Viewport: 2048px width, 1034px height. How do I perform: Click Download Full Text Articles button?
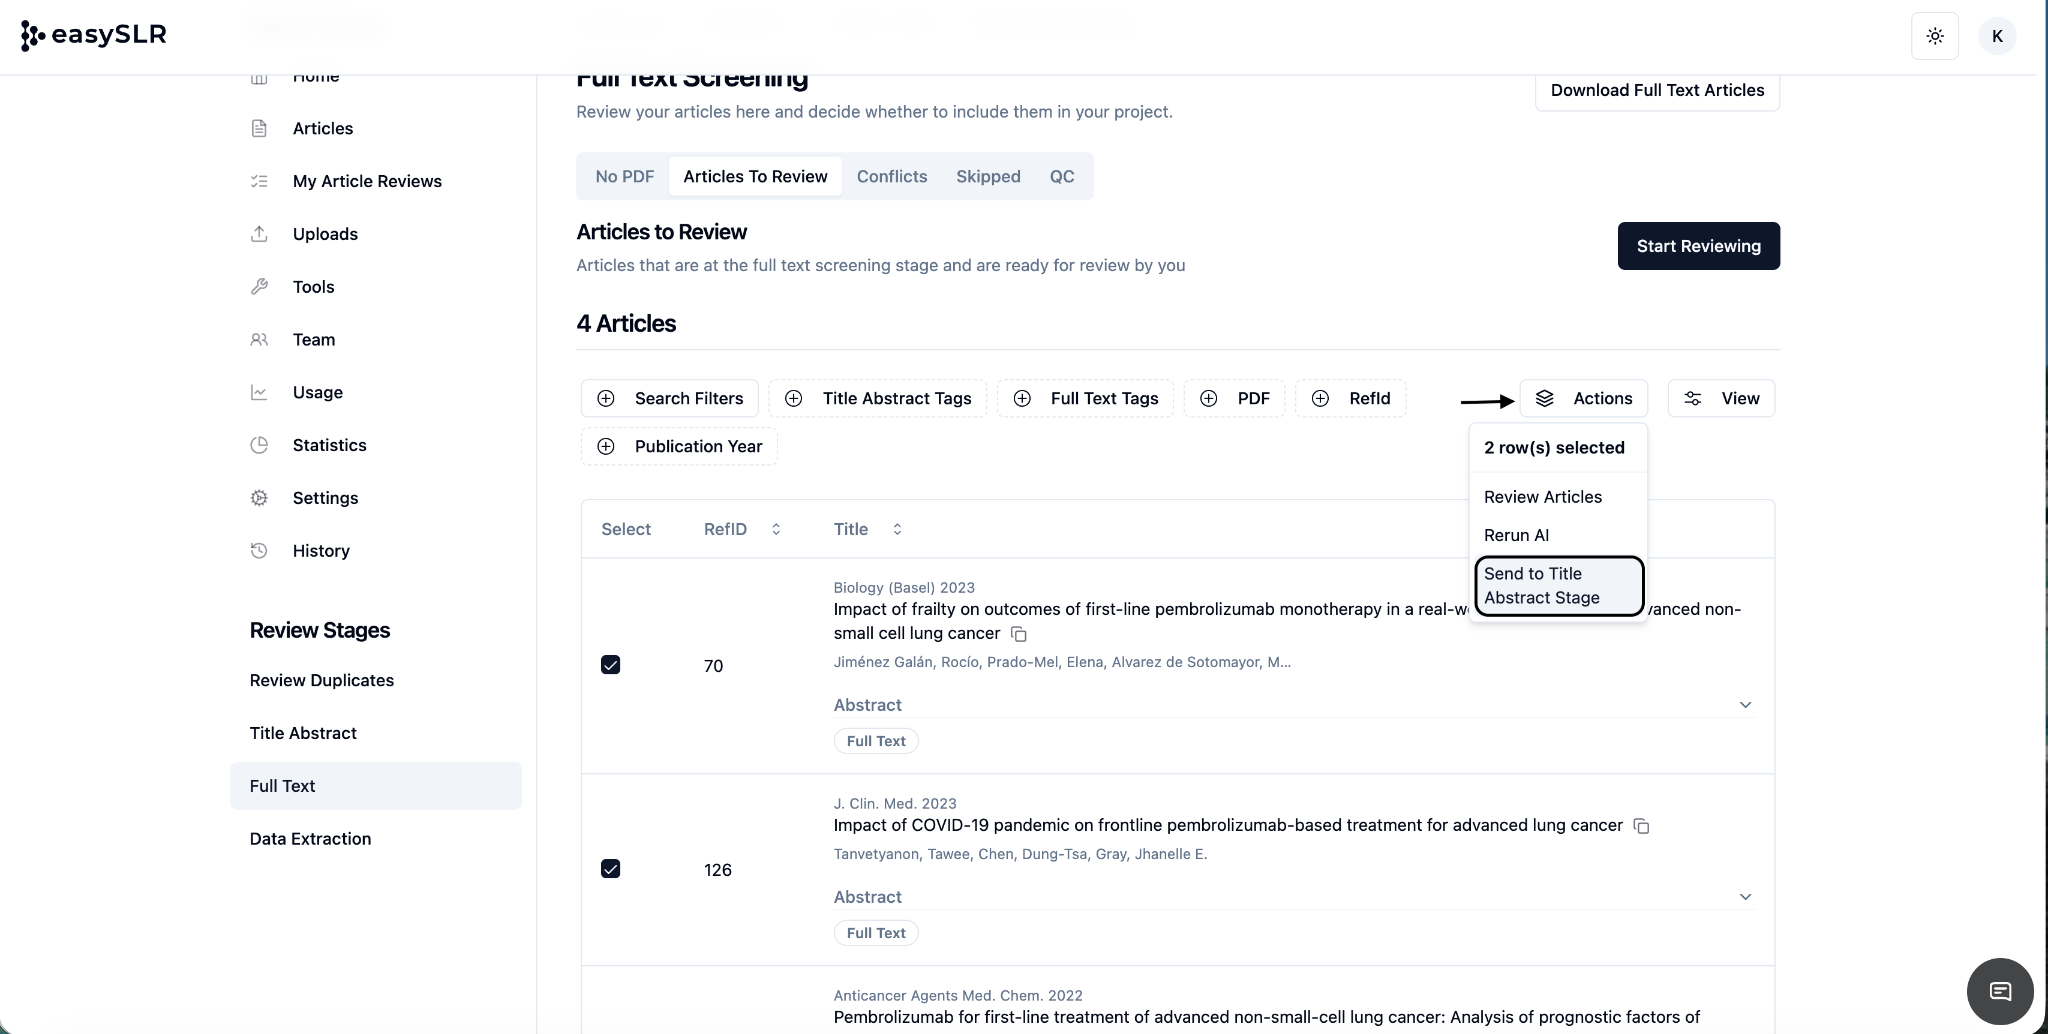pos(1657,91)
